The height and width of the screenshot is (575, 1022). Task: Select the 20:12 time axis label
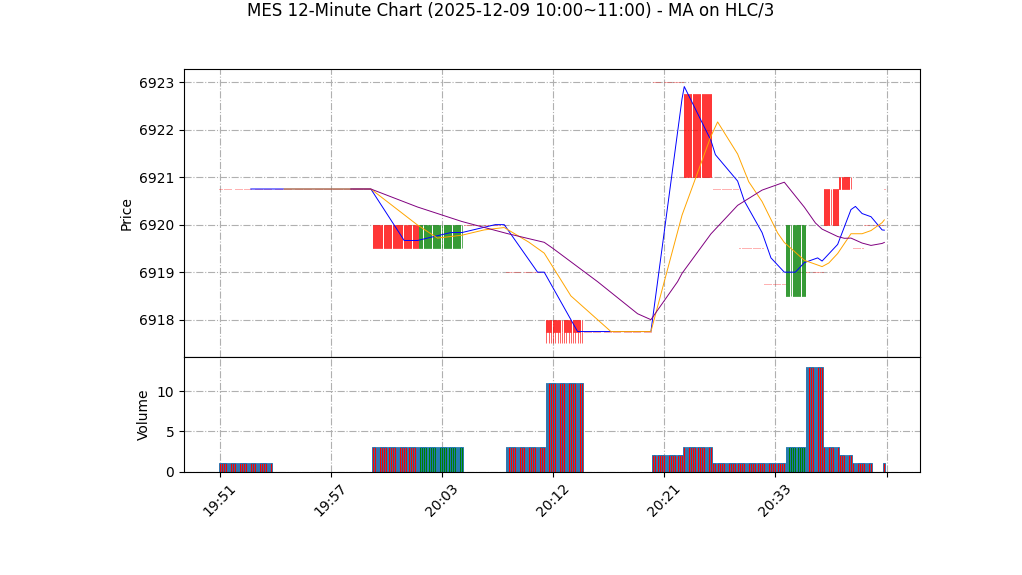552,500
